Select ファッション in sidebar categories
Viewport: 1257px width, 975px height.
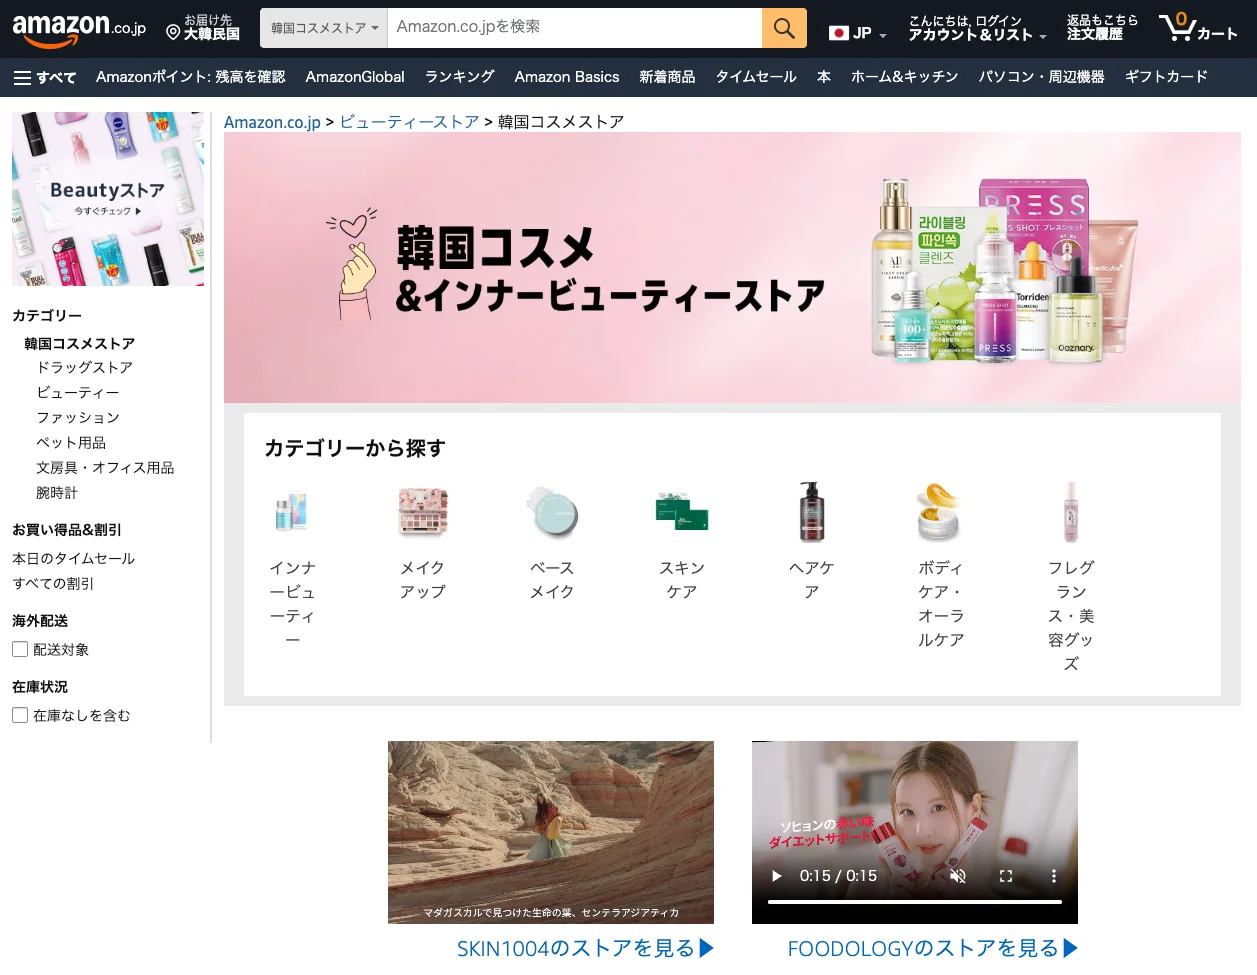(x=78, y=417)
